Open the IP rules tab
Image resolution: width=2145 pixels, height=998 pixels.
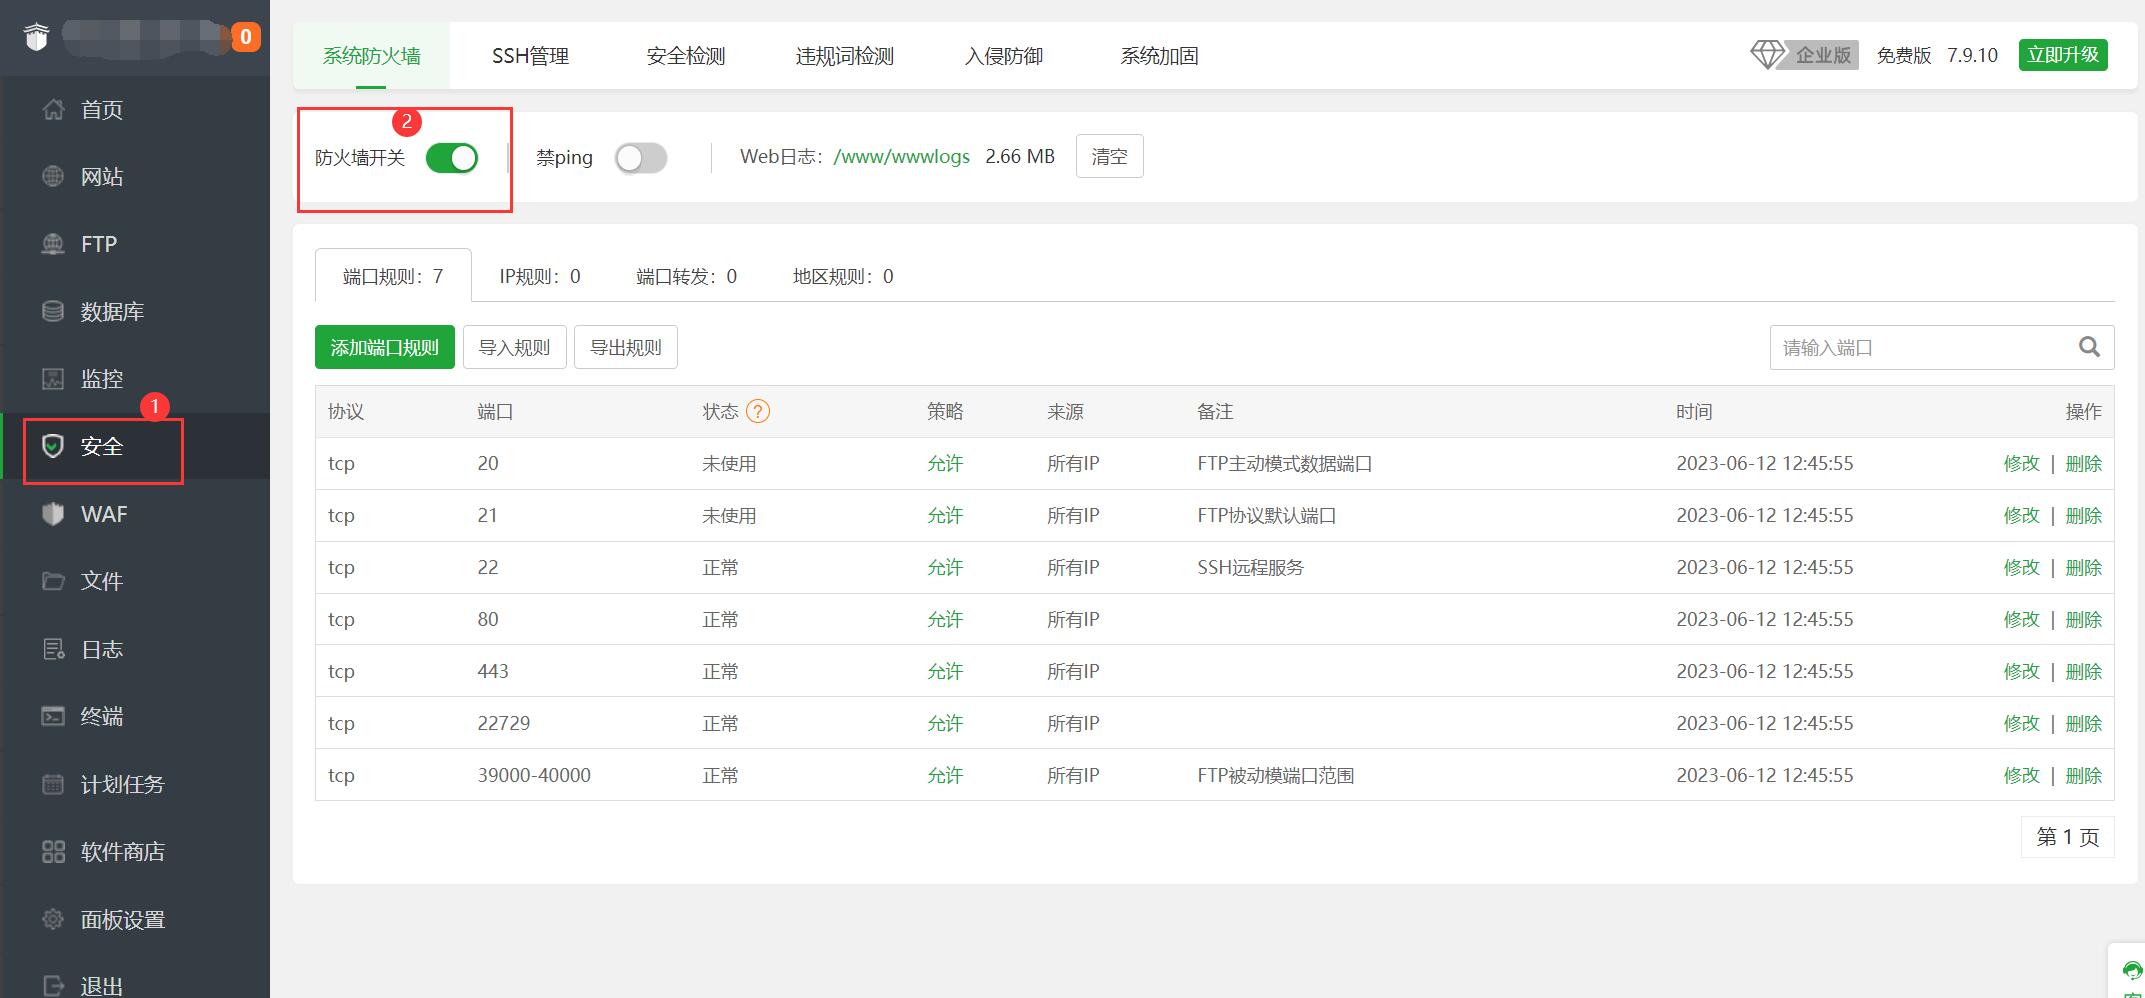click(x=539, y=277)
